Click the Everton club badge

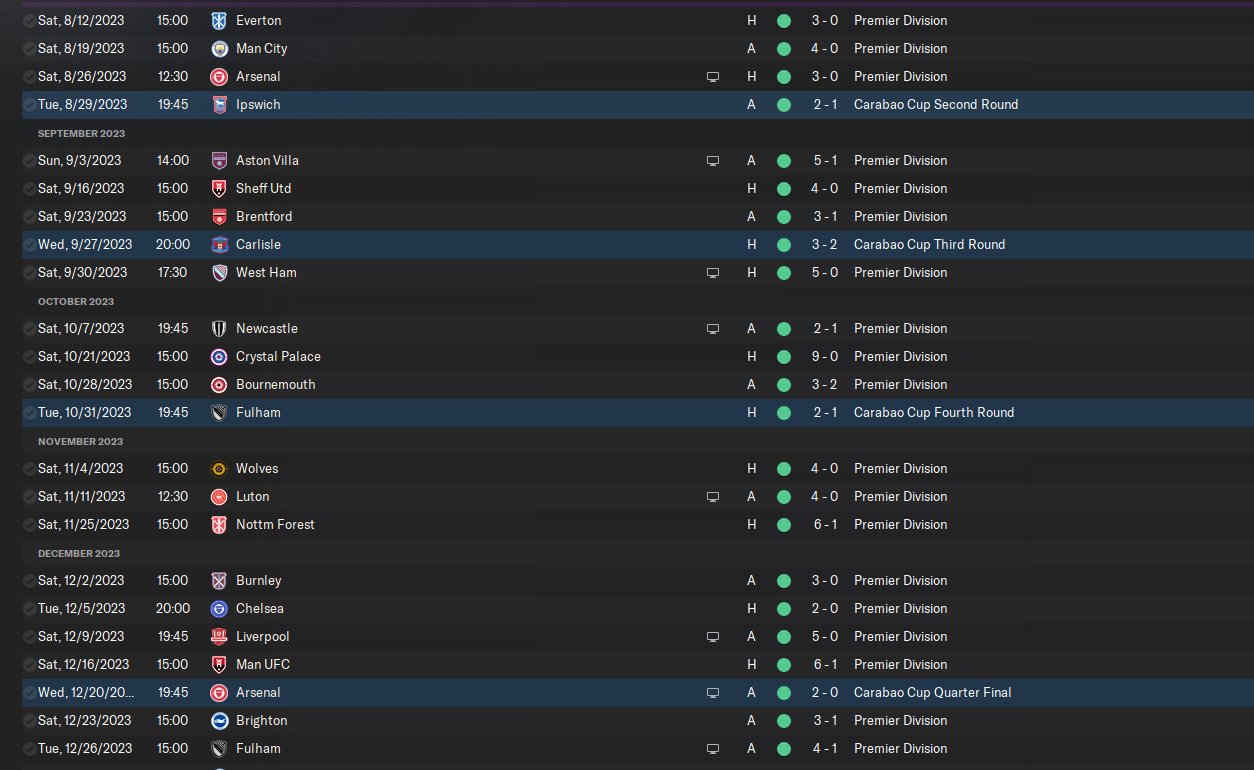click(219, 20)
